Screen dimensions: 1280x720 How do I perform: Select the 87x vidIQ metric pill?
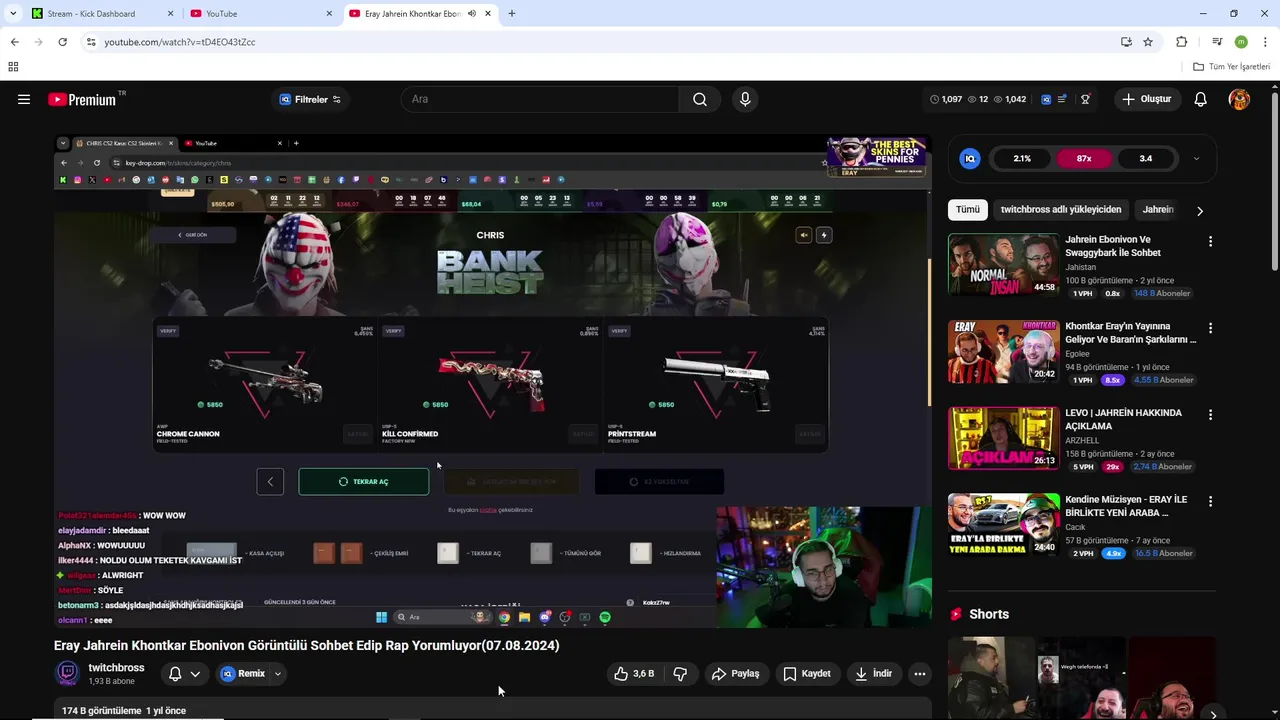click(1084, 158)
